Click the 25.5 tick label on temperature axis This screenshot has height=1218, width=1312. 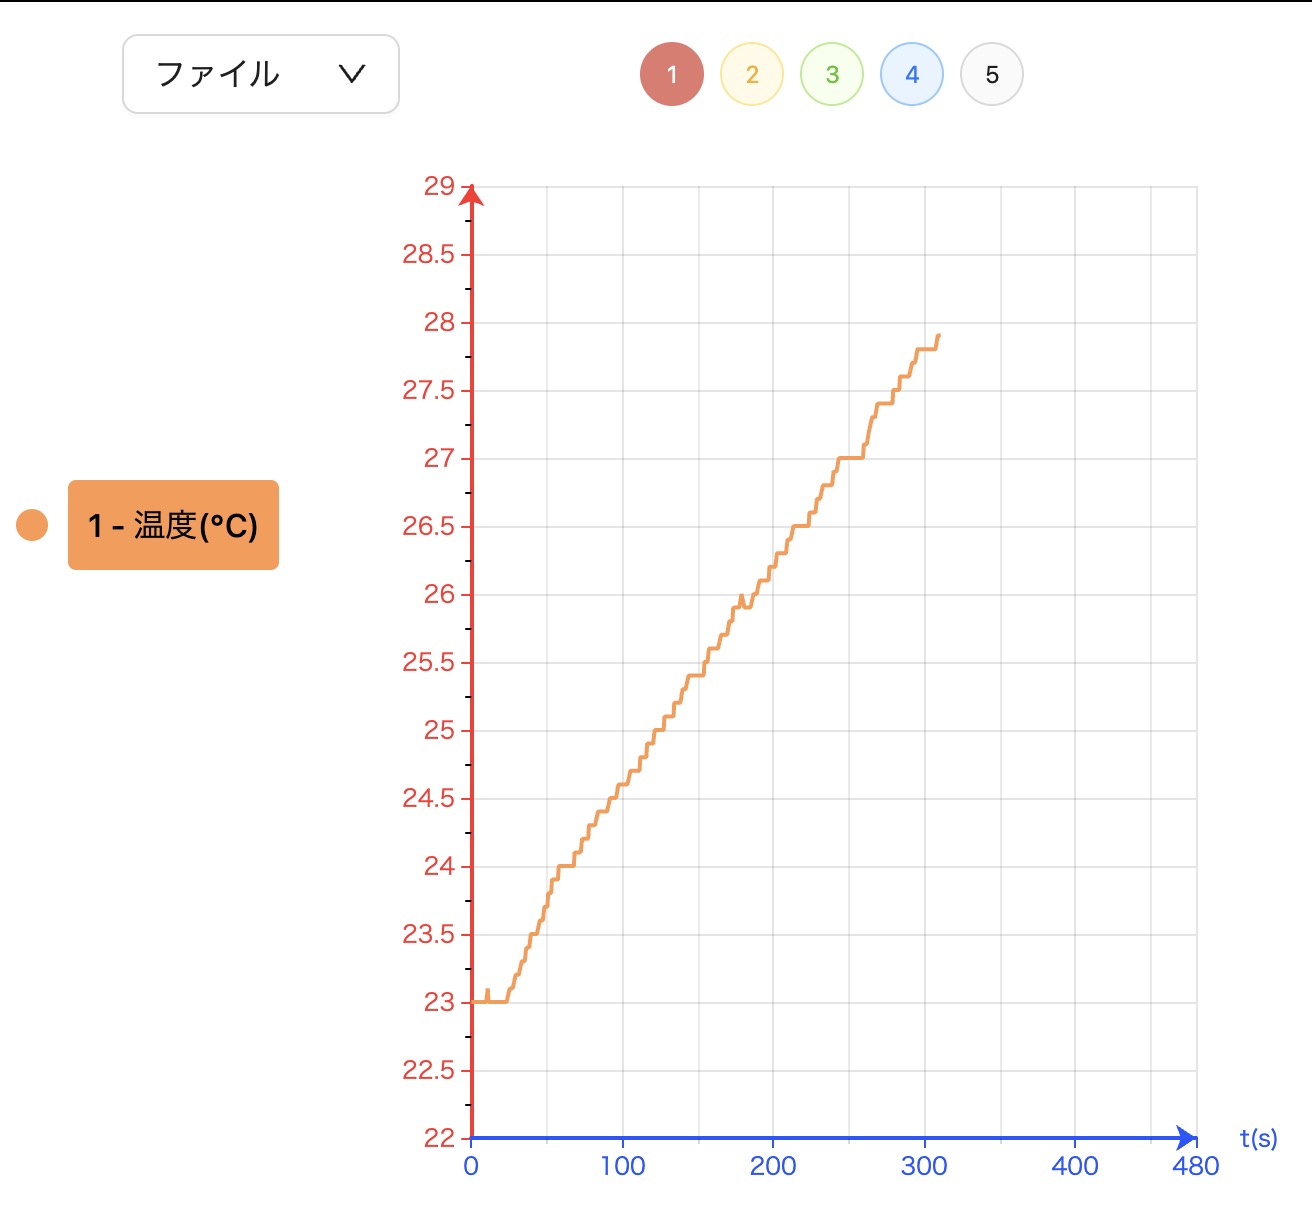(428, 662)
